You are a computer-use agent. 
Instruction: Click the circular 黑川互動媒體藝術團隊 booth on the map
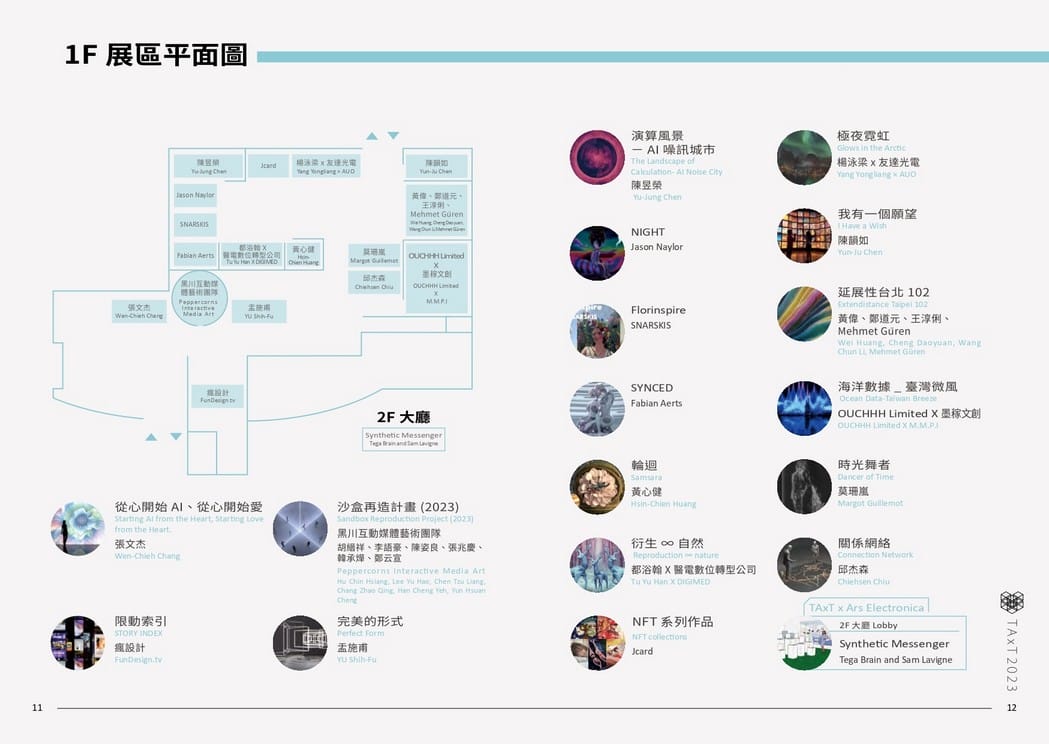(x=199, y=298)
